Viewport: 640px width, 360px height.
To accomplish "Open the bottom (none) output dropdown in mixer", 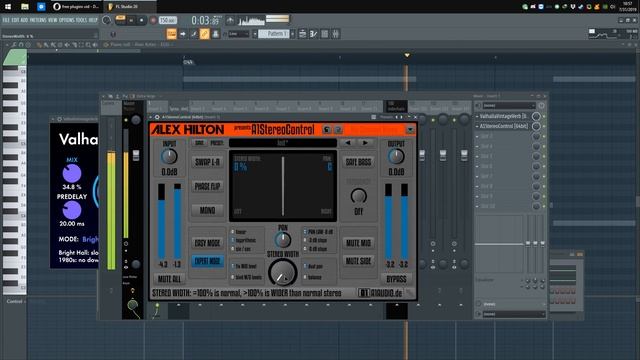I will pyautogui.click(x=513, y=314).
